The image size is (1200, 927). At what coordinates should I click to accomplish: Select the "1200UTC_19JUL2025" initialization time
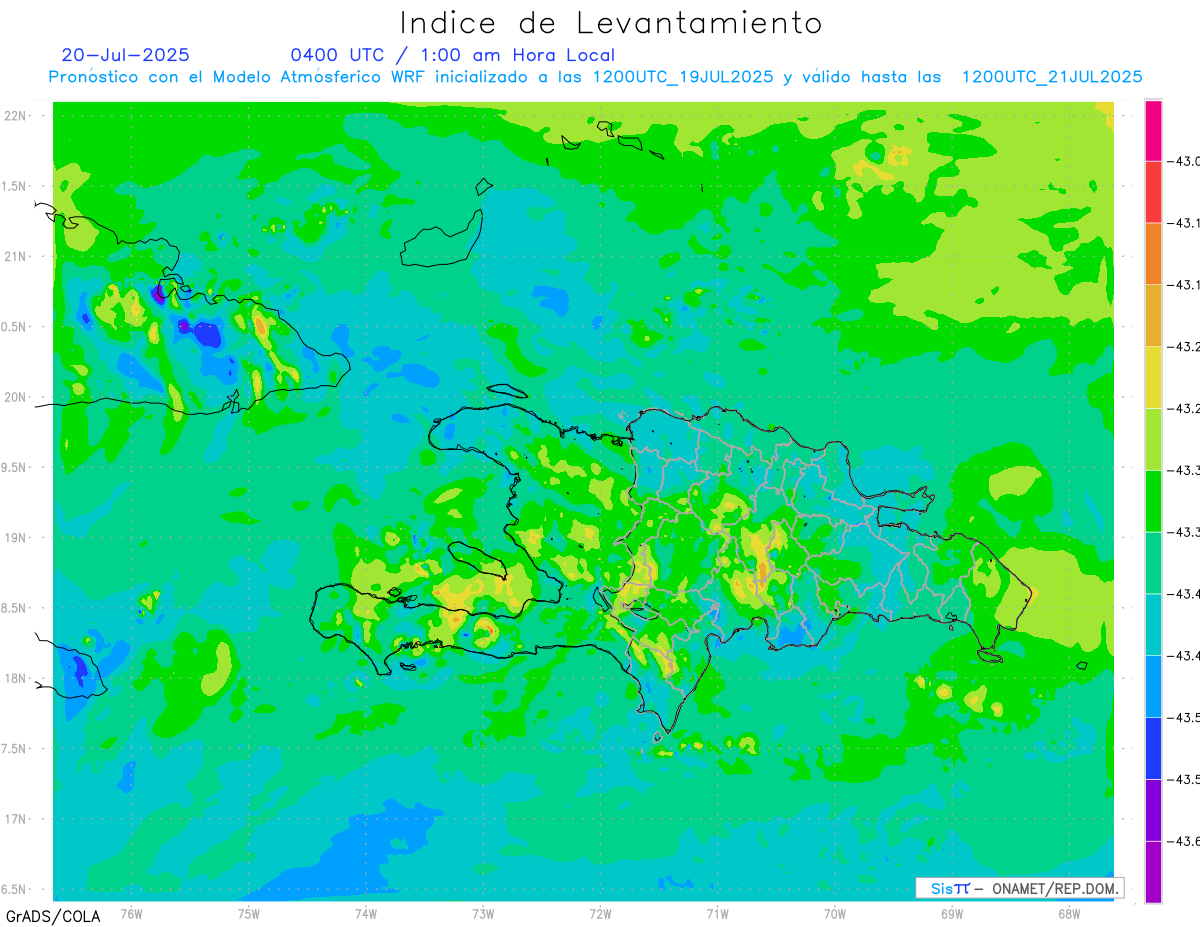[x=683, y=77]
